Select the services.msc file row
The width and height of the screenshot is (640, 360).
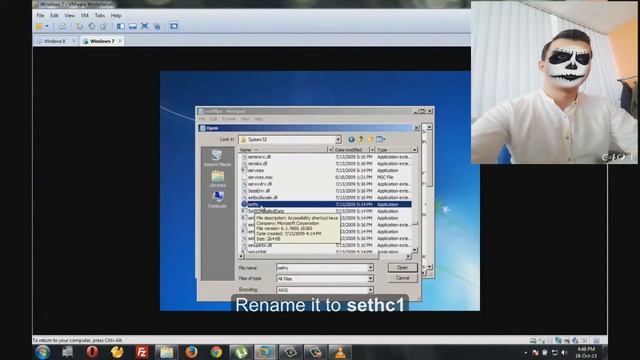[x=326, y=177]
